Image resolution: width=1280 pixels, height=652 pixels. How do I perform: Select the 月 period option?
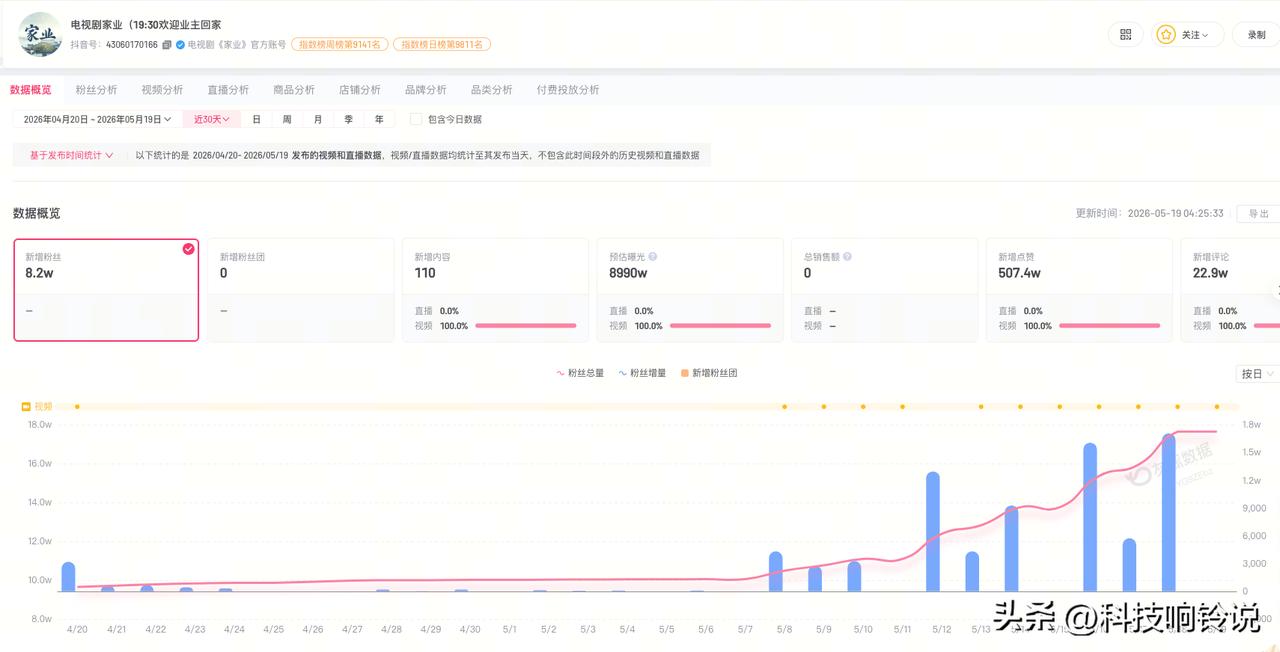[x=318, y=119]
